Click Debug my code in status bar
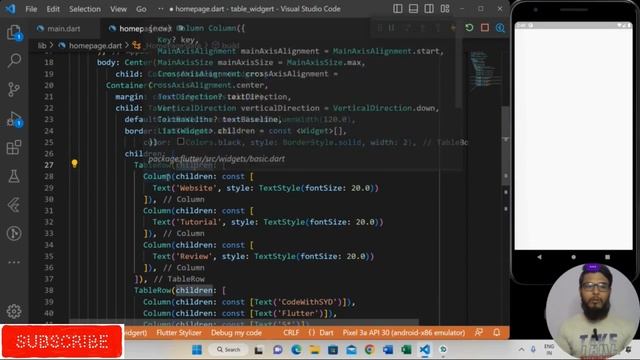Viewport: 640px width, 360px height. [x=236, y=332]
